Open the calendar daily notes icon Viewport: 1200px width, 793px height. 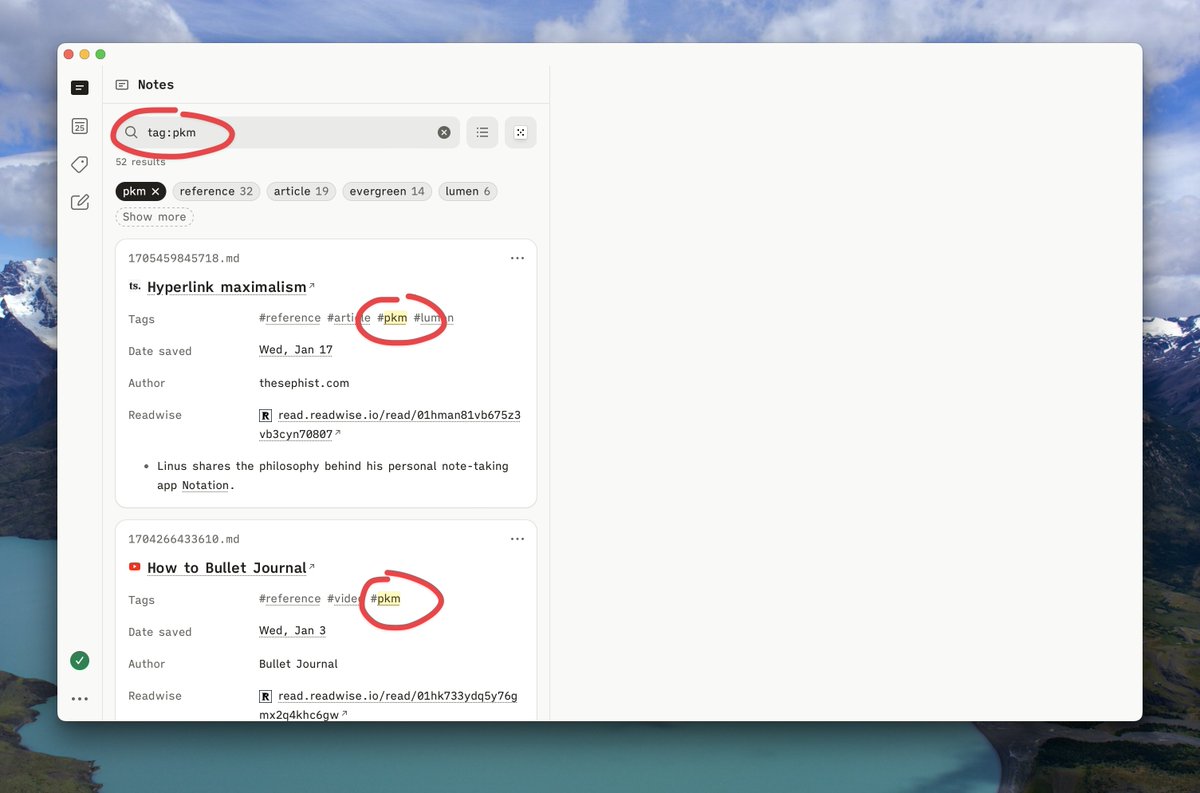pos(80,126)
